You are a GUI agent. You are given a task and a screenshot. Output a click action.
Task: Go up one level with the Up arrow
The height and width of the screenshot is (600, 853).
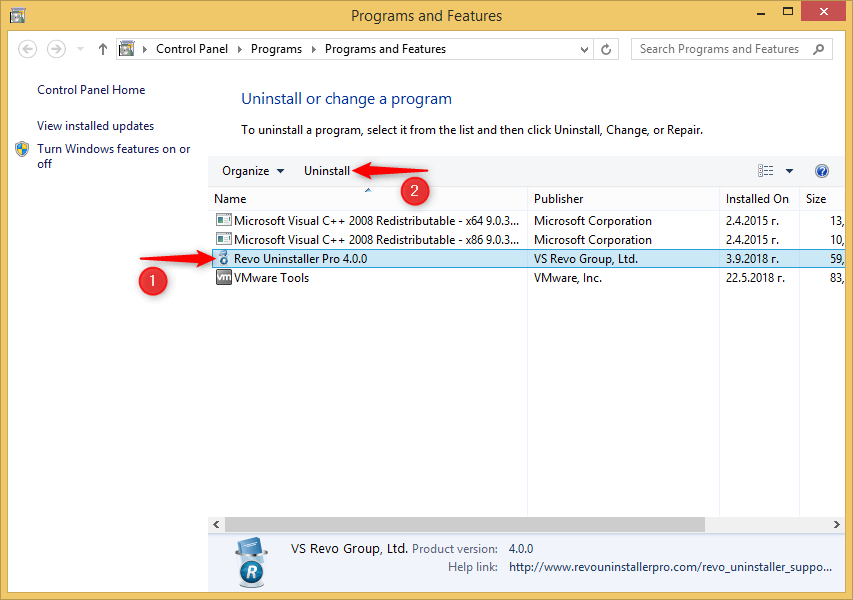103,49
